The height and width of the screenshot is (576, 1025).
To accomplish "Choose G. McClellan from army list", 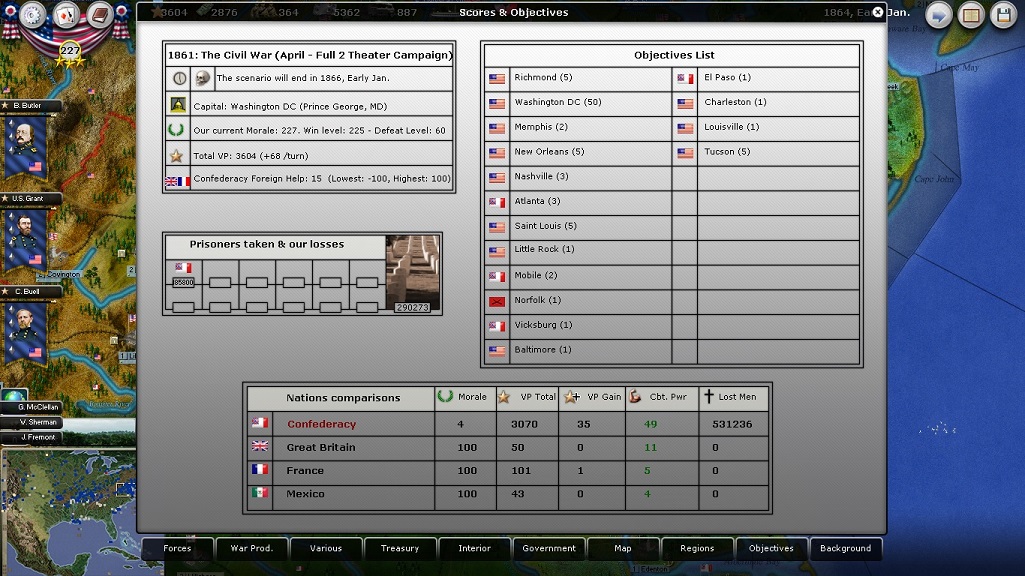I will tap(36, 408).
